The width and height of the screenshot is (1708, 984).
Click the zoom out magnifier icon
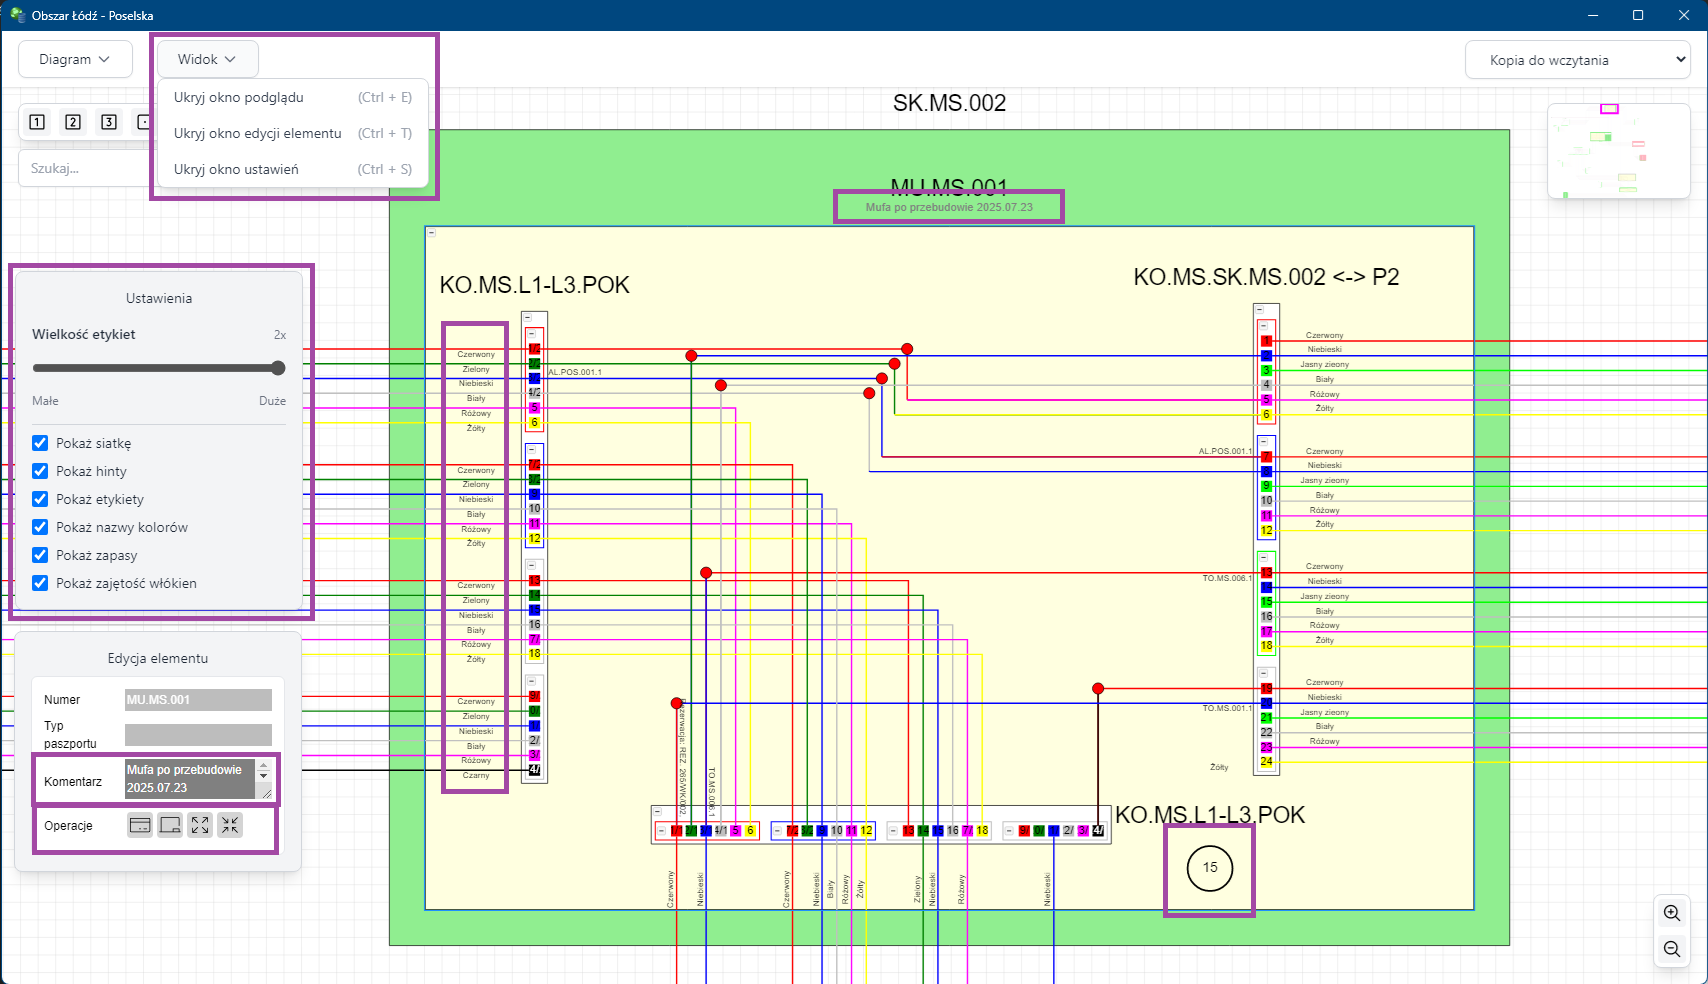[x=1671, y=949]
